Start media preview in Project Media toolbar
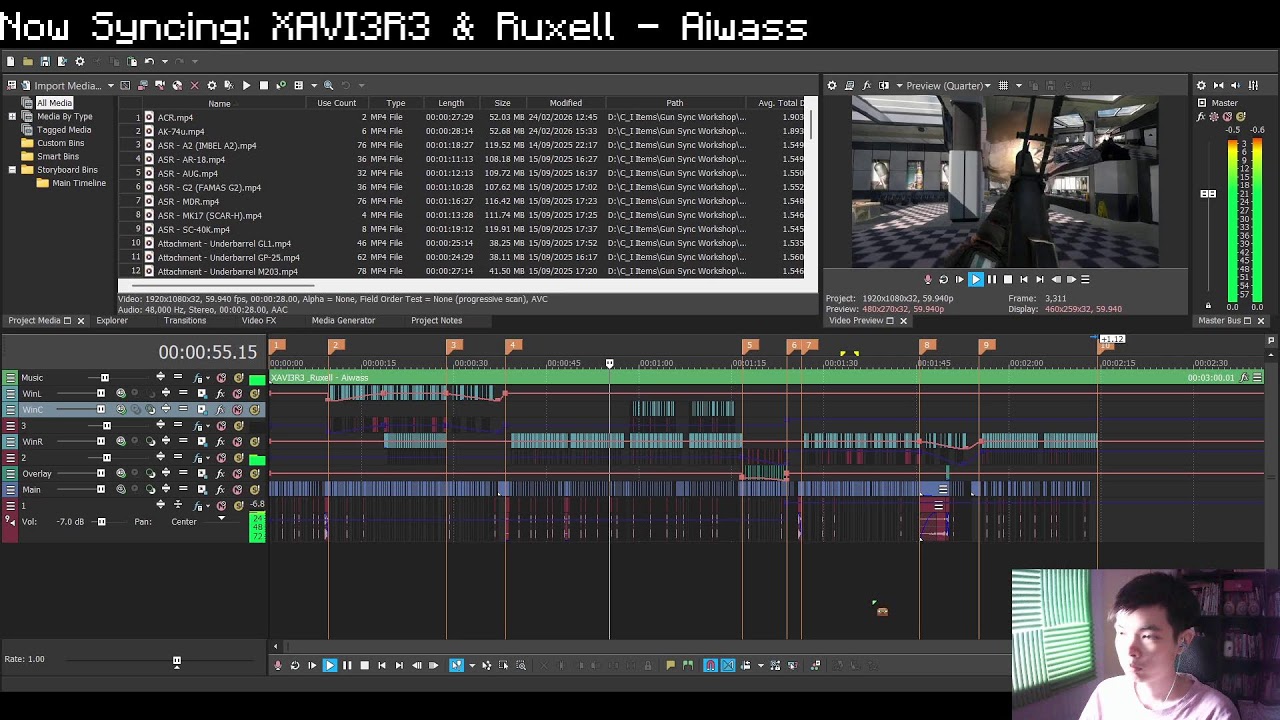The image size is (1280, 720). [x=246, y=85]
